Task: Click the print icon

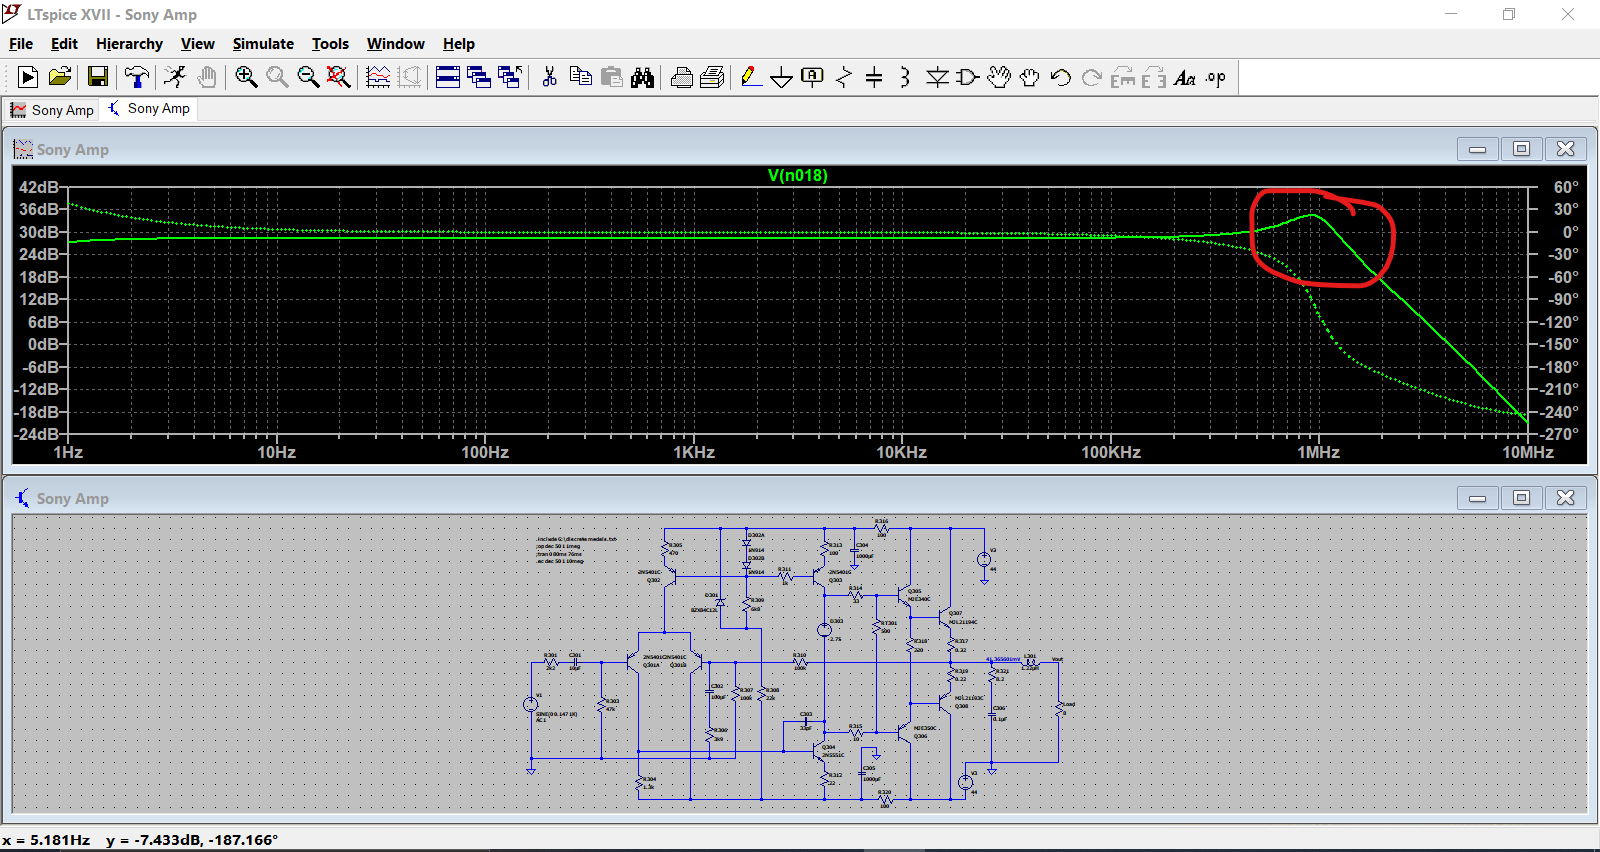Action: [x=681, y=77]
